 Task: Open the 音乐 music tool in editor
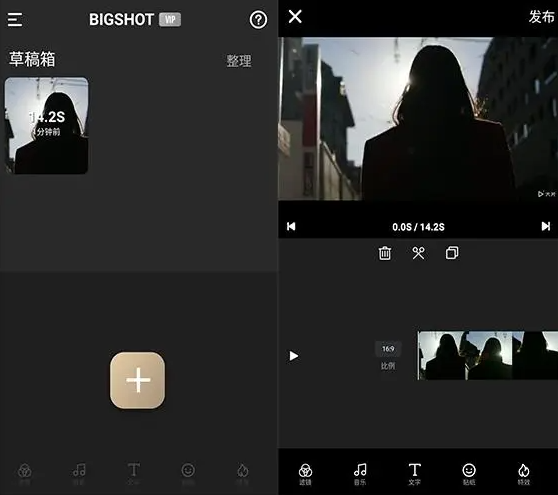click(360, 474)
